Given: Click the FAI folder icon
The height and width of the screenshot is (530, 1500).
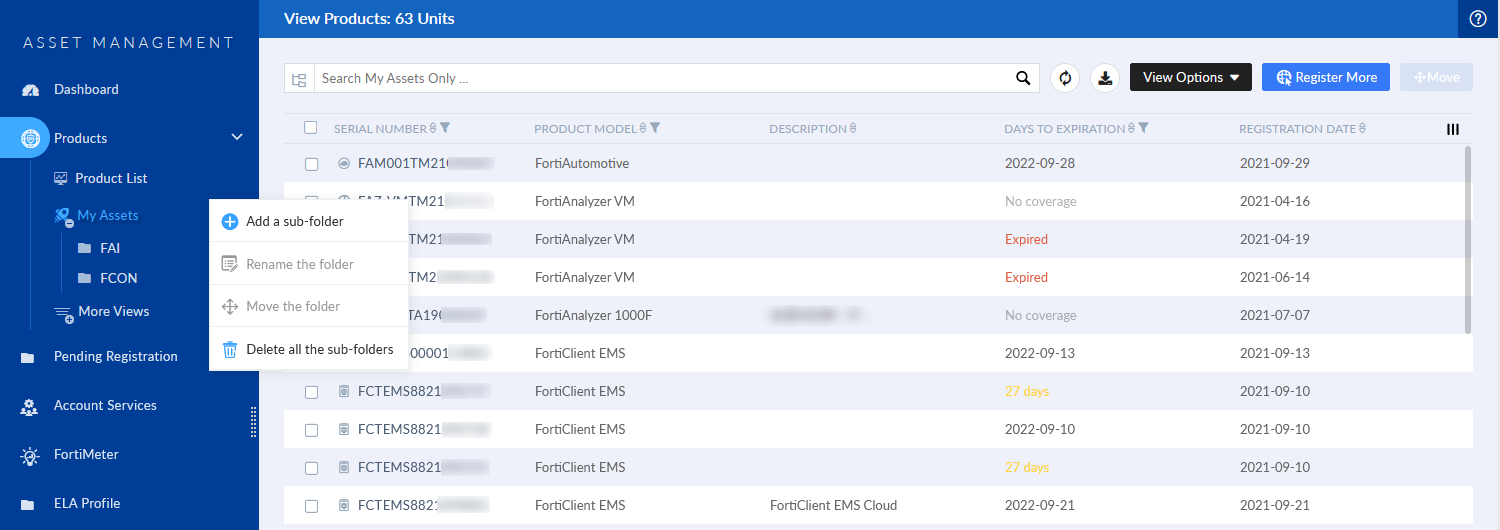Looking at the screenshot, I should click(x=85, y=249).
